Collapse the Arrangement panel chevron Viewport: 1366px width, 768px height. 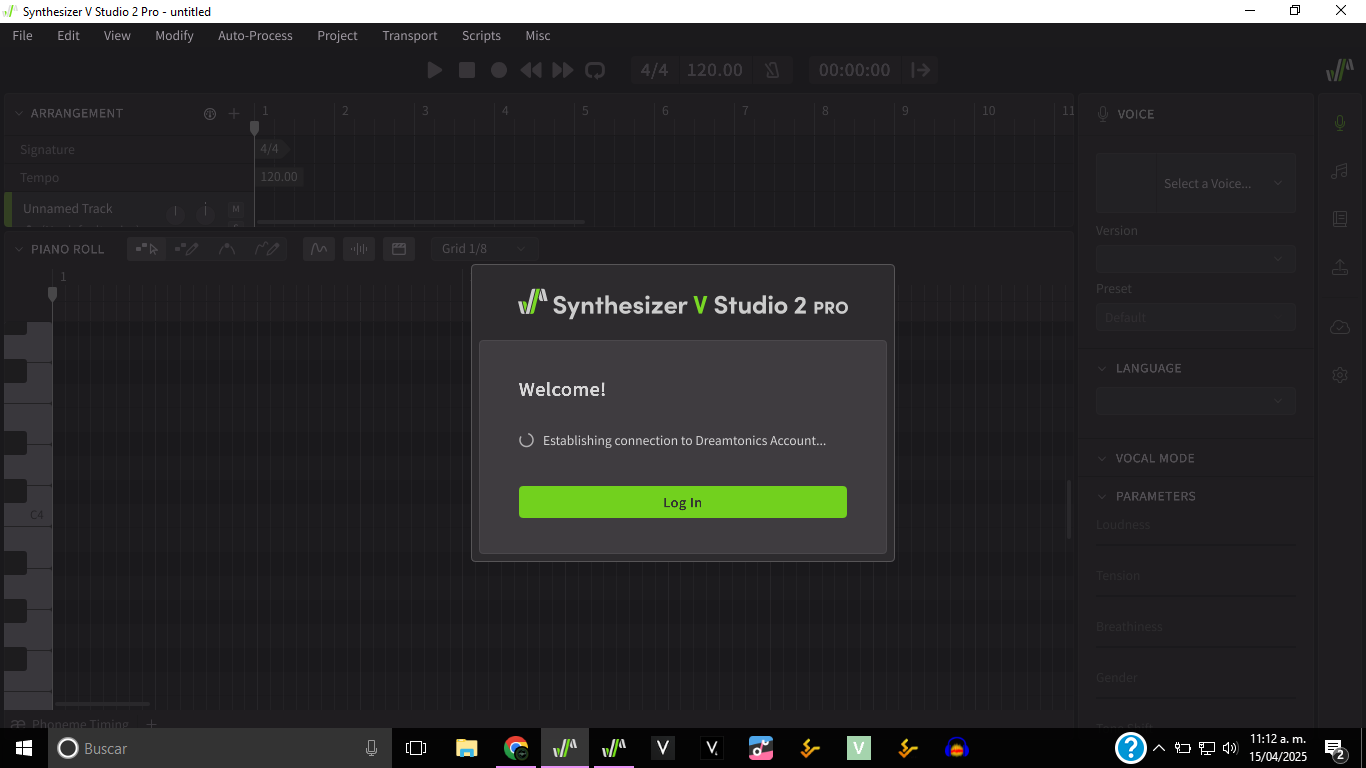click(18, 113)
